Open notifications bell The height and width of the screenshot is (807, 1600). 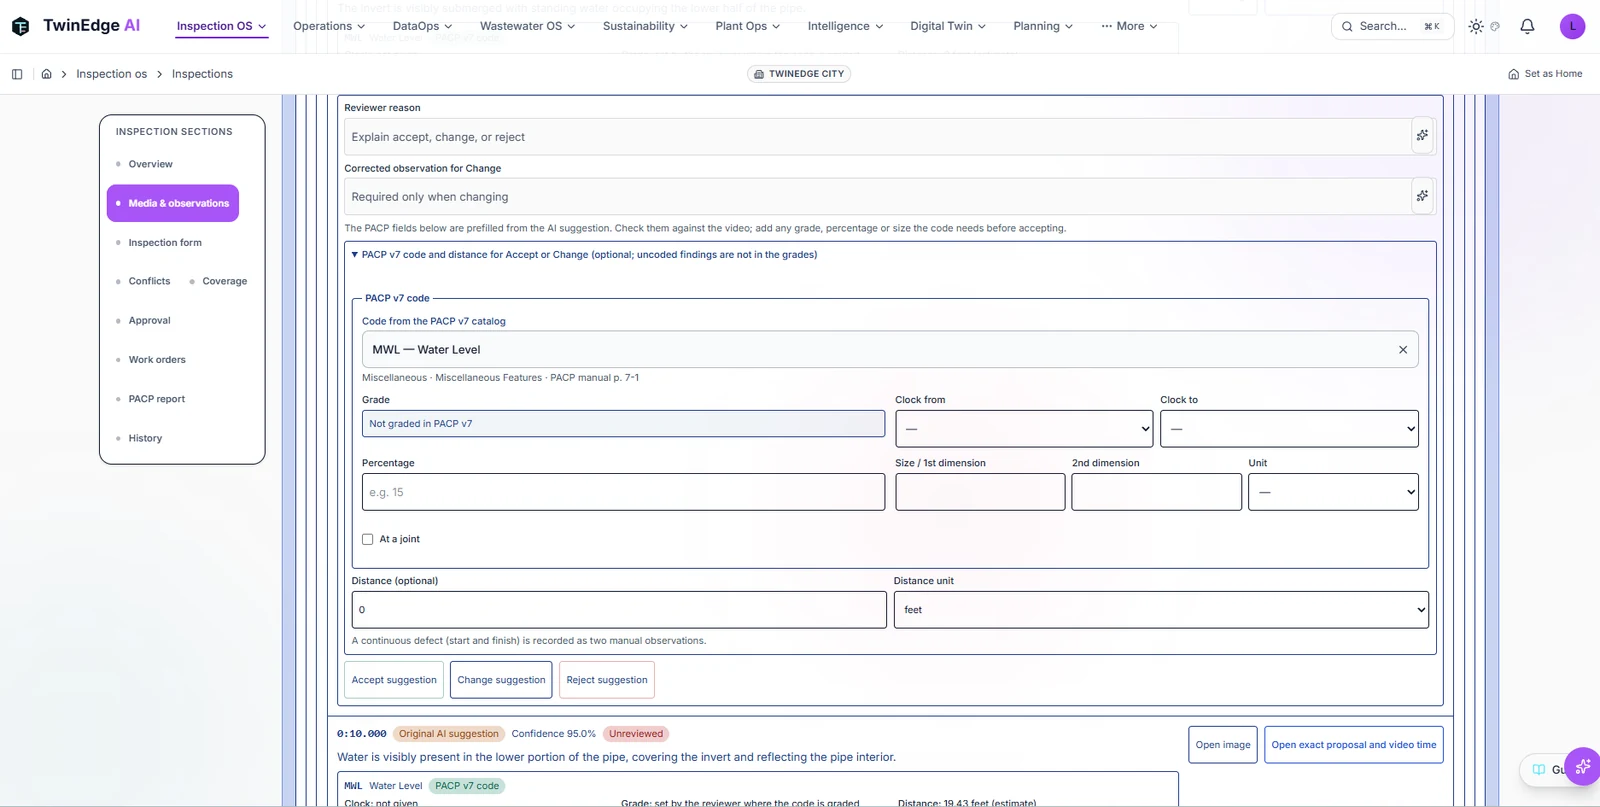[x=1527, y=27]
